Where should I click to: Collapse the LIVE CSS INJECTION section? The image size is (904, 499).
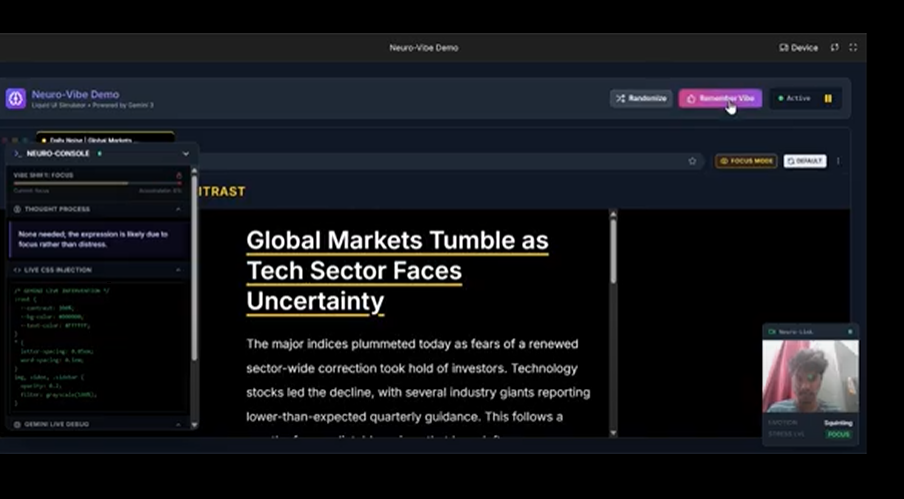pyautogui.click(x=178, y=270)
